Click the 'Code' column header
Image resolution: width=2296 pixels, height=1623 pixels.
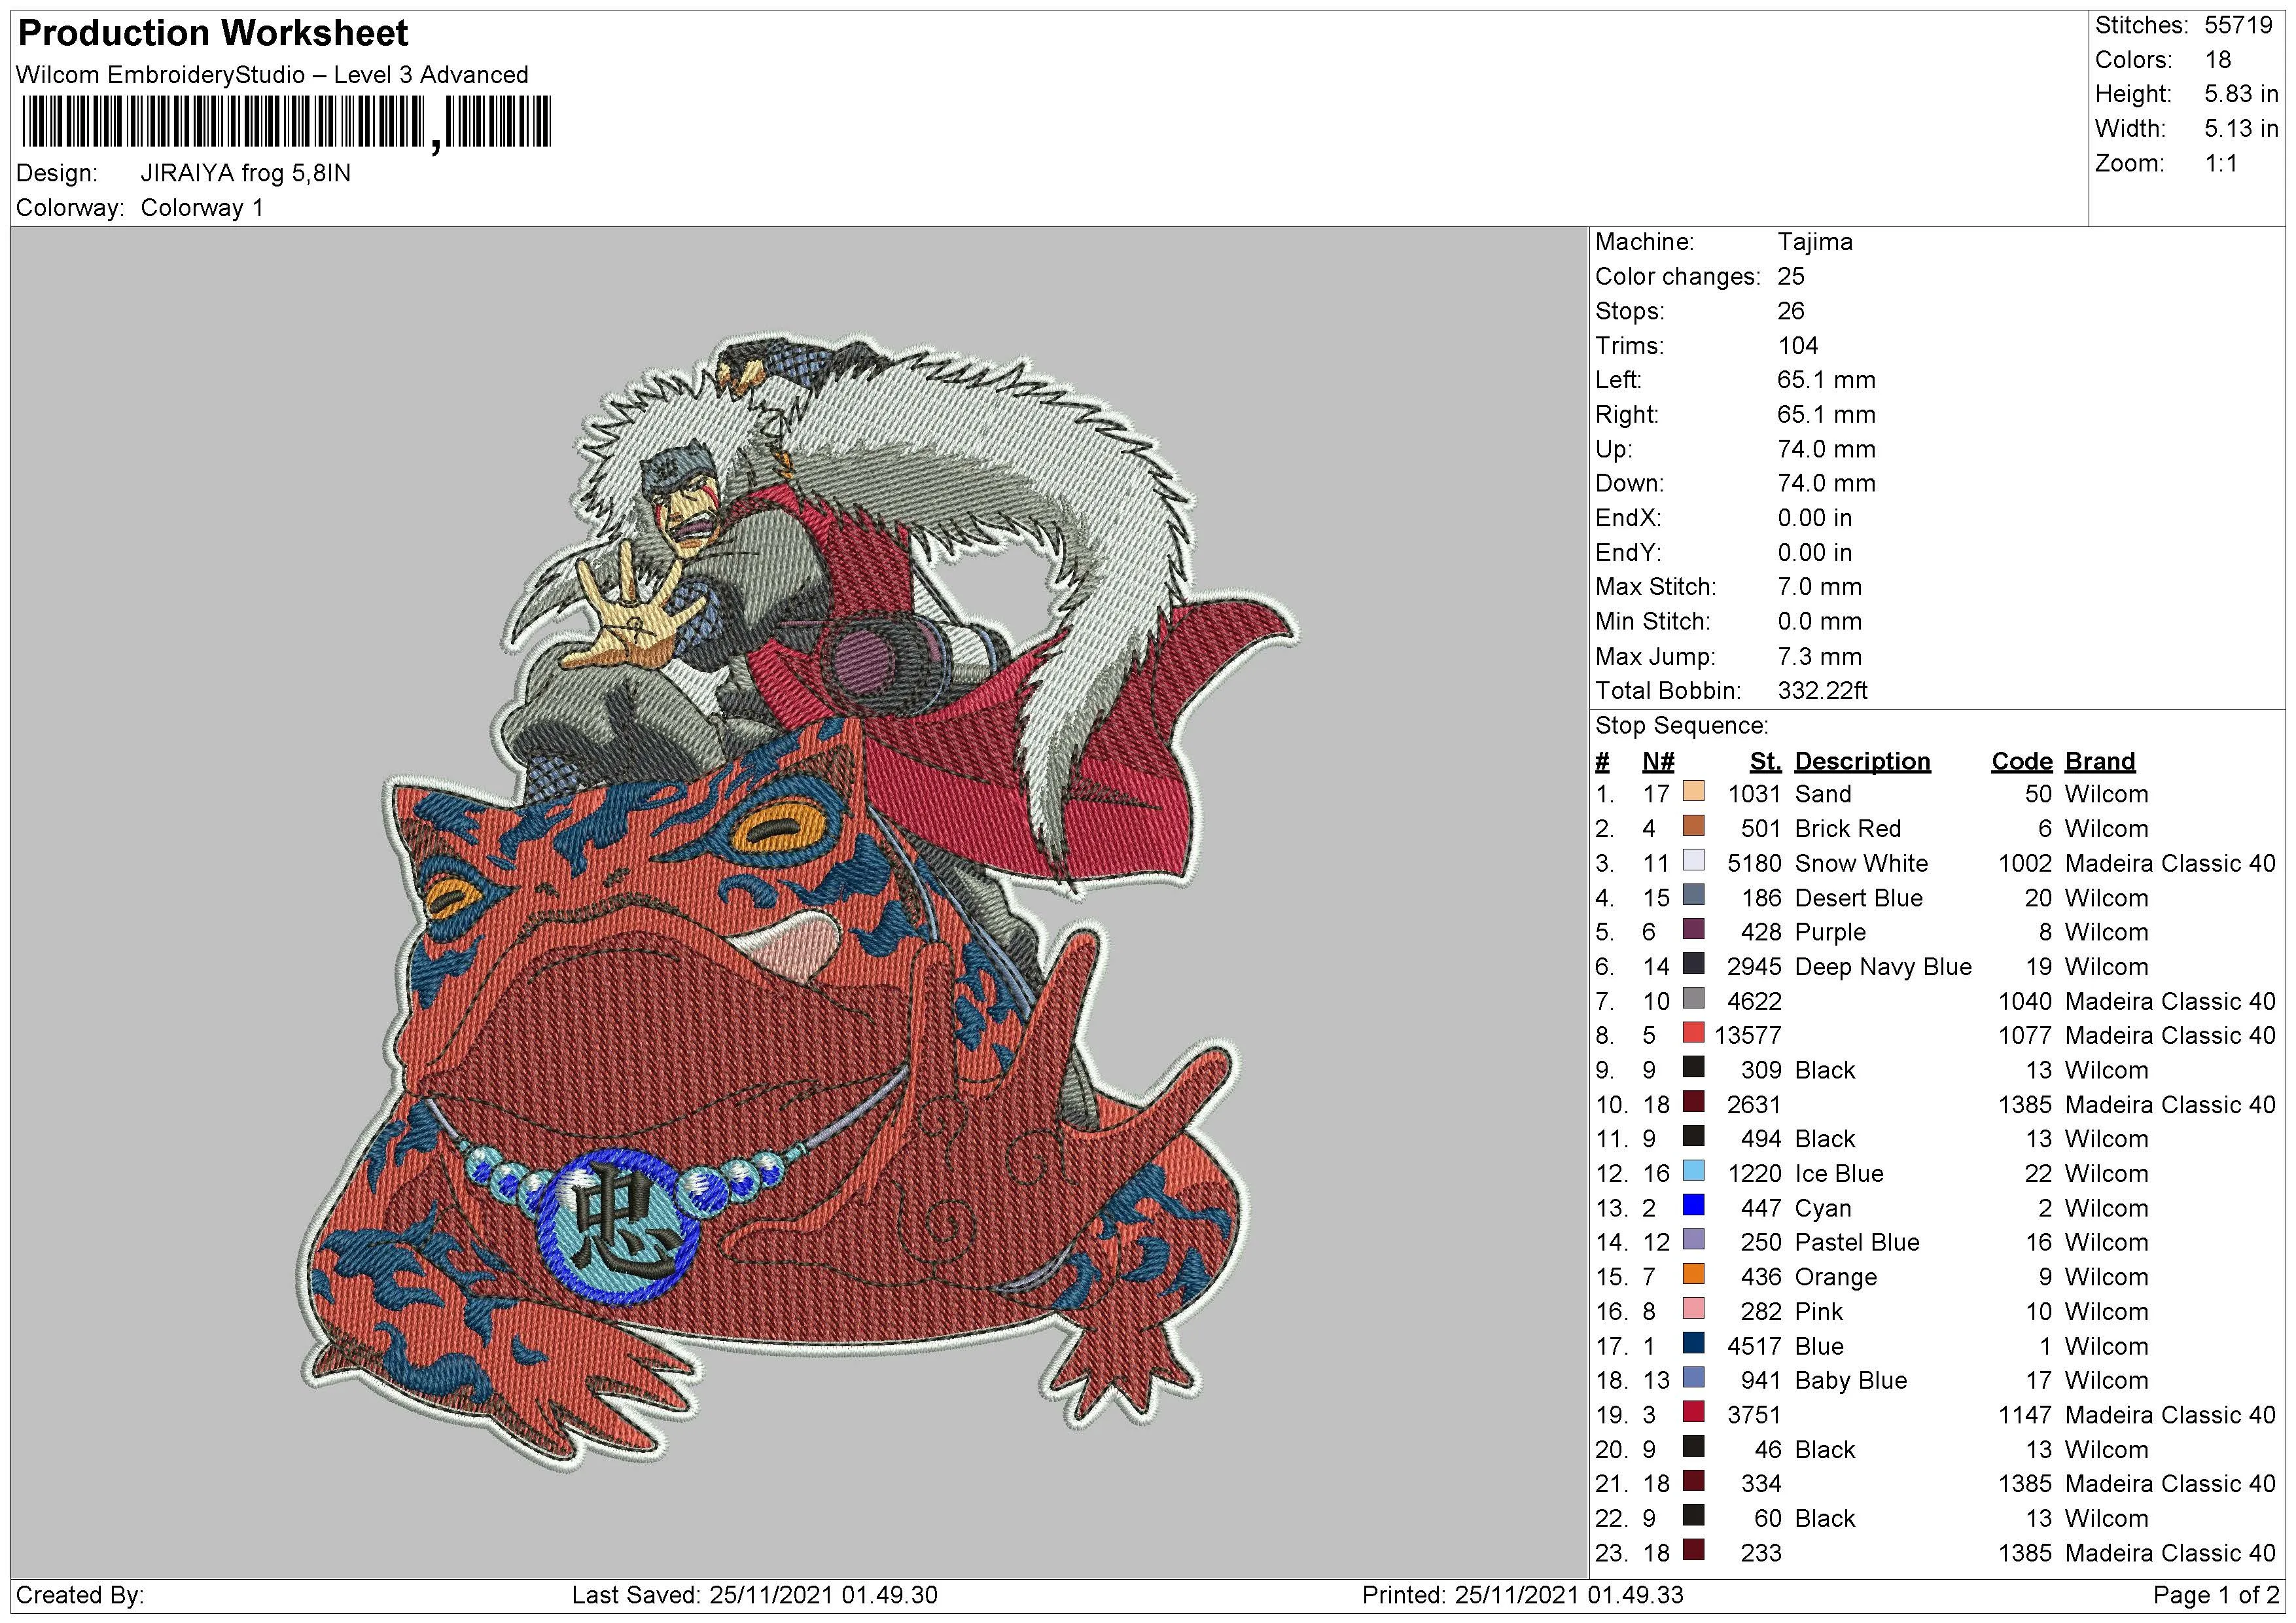(2021, 761)
